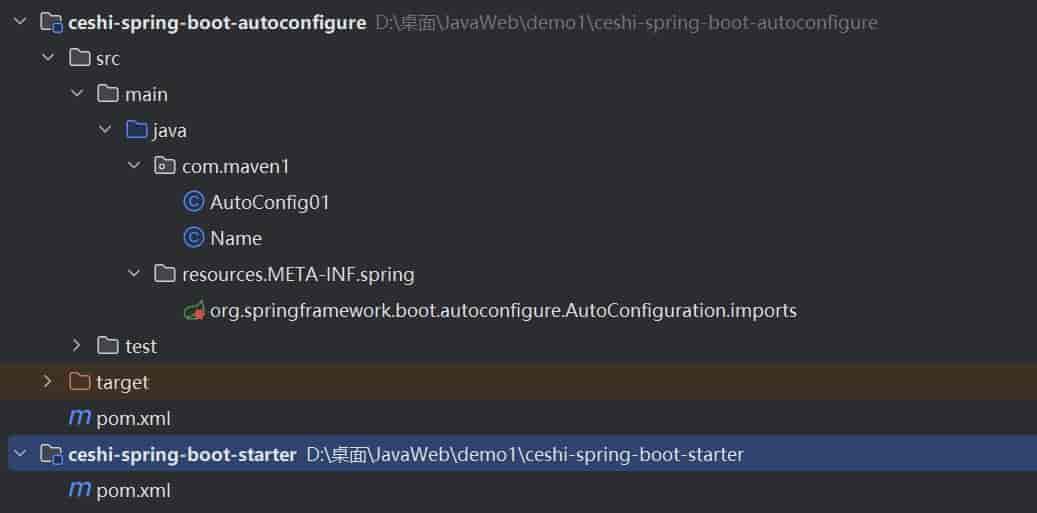Expand the test folder
Image resolution: width=1037 pixels, height=513 pixels.
[x=77, y=346]
